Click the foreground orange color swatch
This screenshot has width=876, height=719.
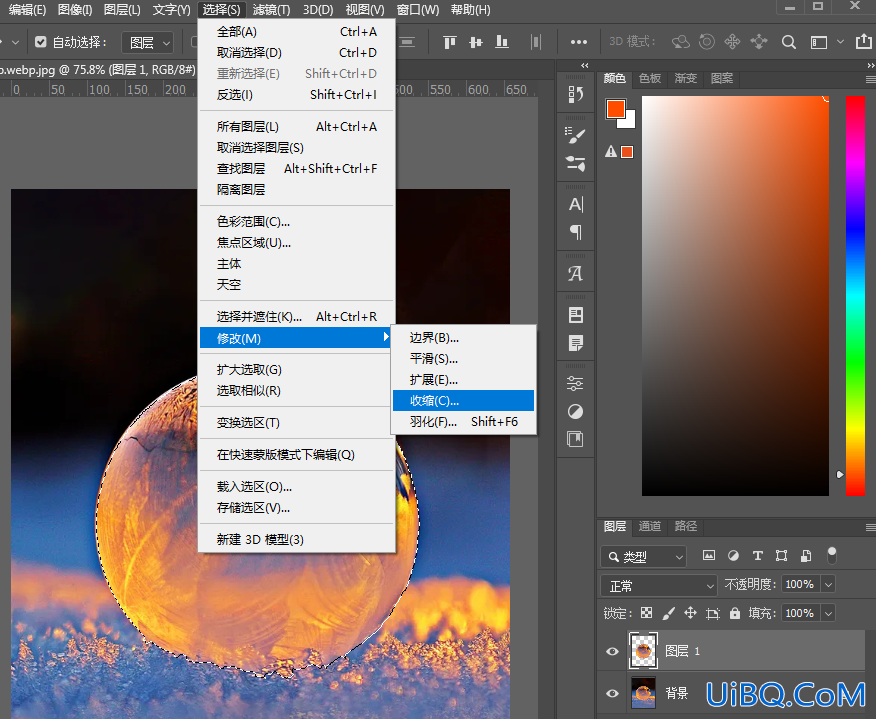(615, 108)
